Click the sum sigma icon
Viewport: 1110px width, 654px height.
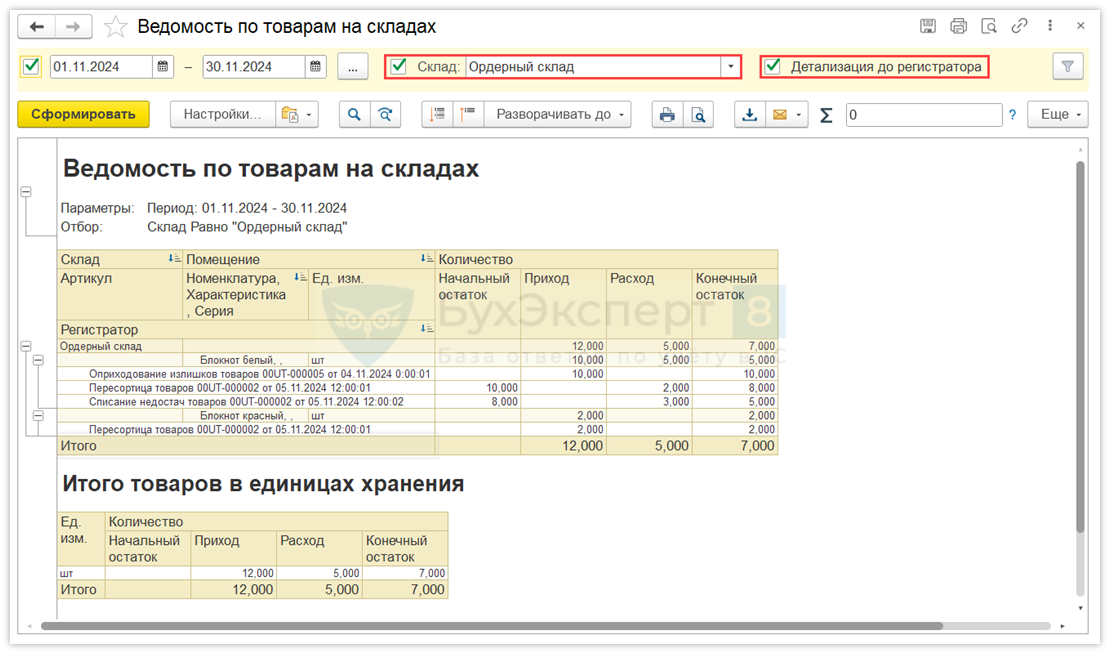pyautogui.click(x=826, y=115)
